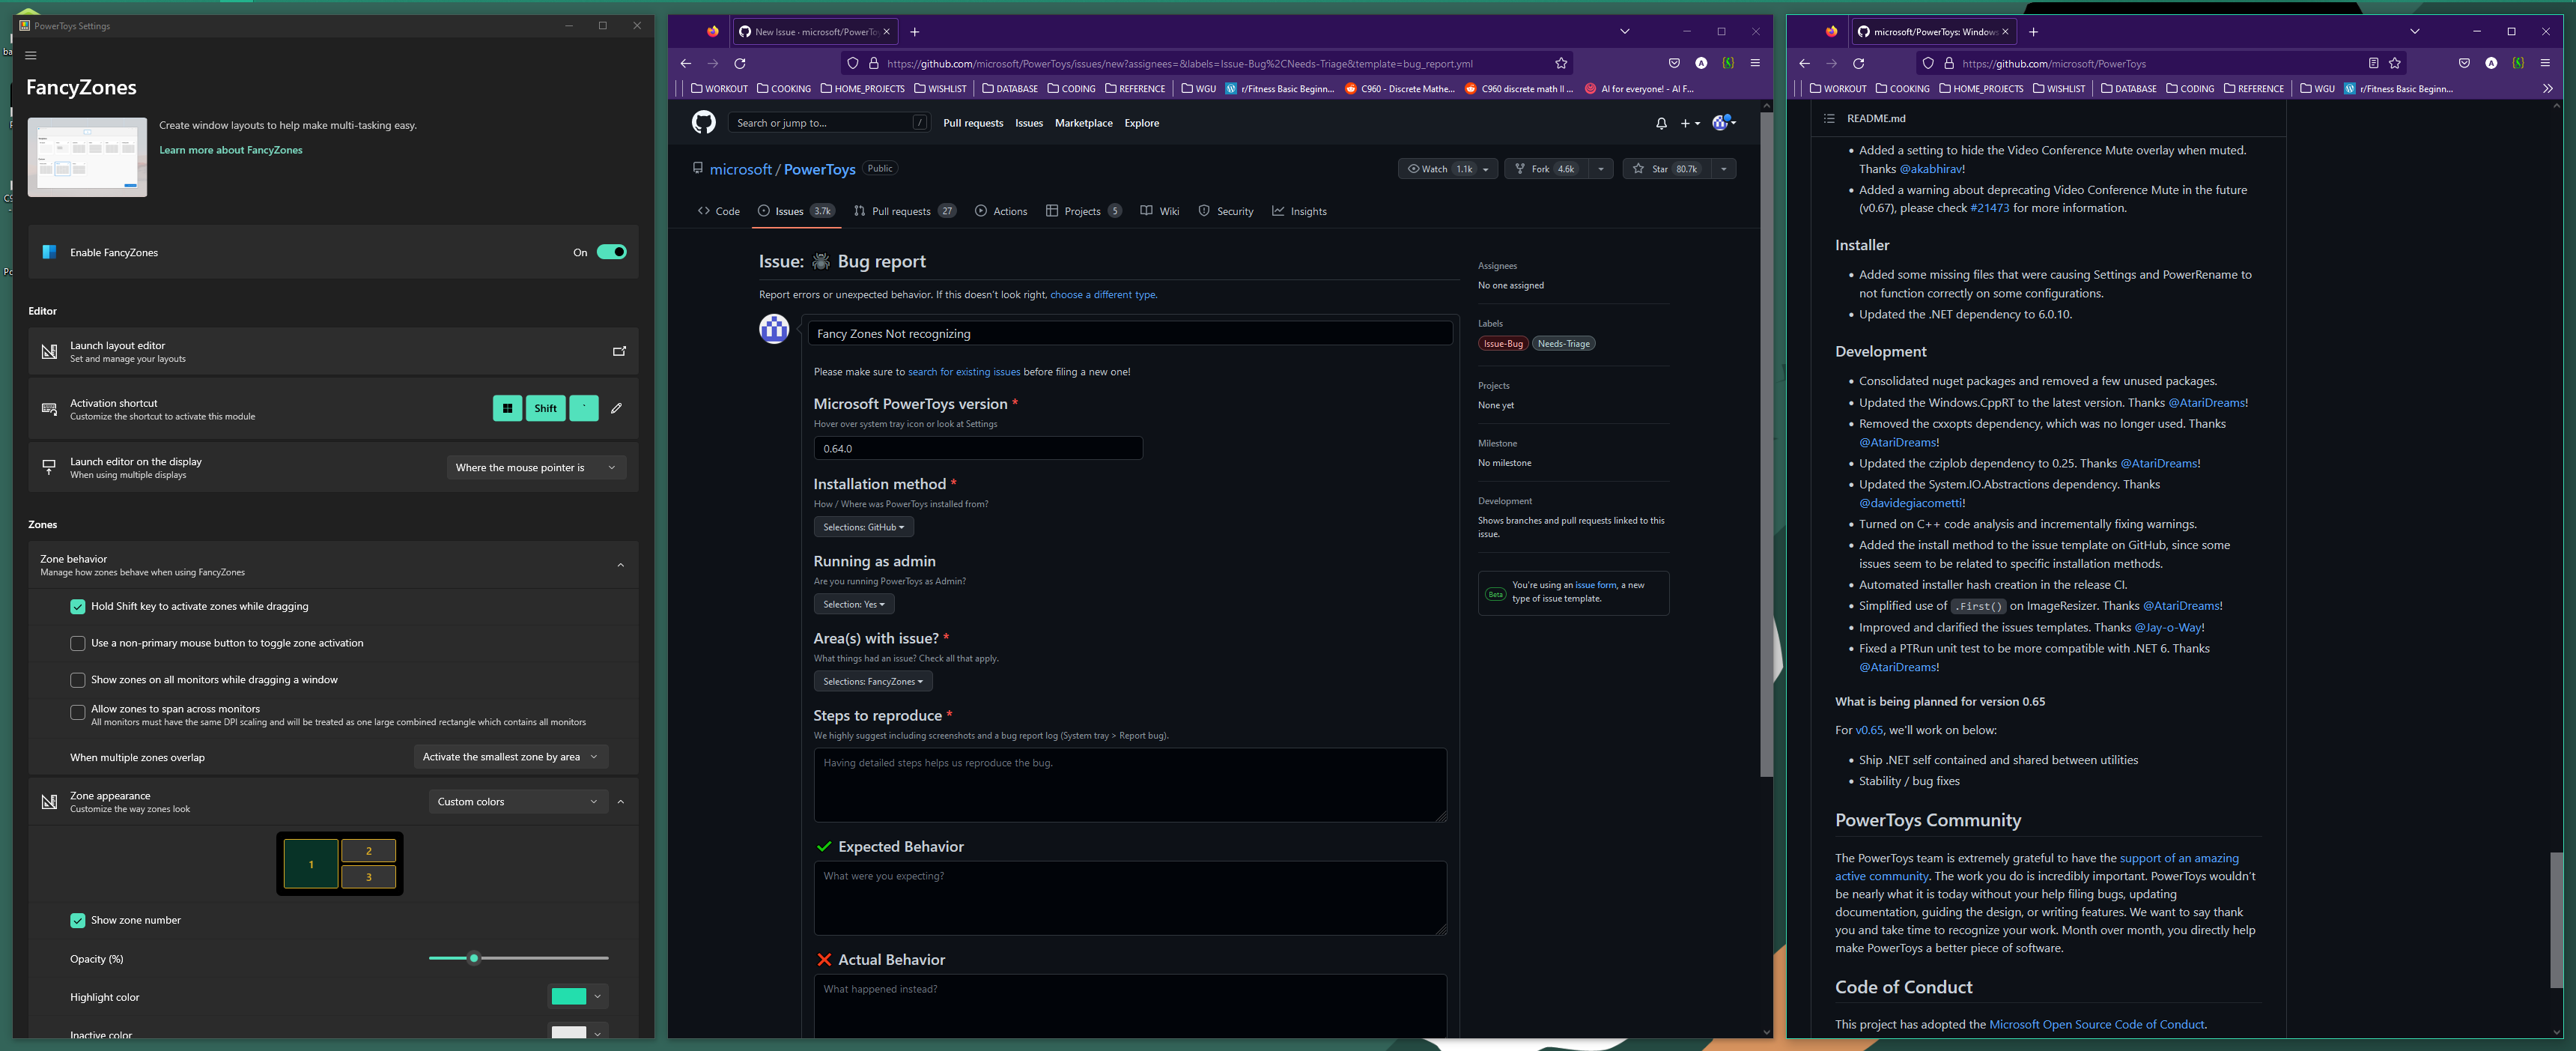The image size is (2576, 1051).
Task: Click into the Steps to reproduce text area
Action: point(1129,785)
